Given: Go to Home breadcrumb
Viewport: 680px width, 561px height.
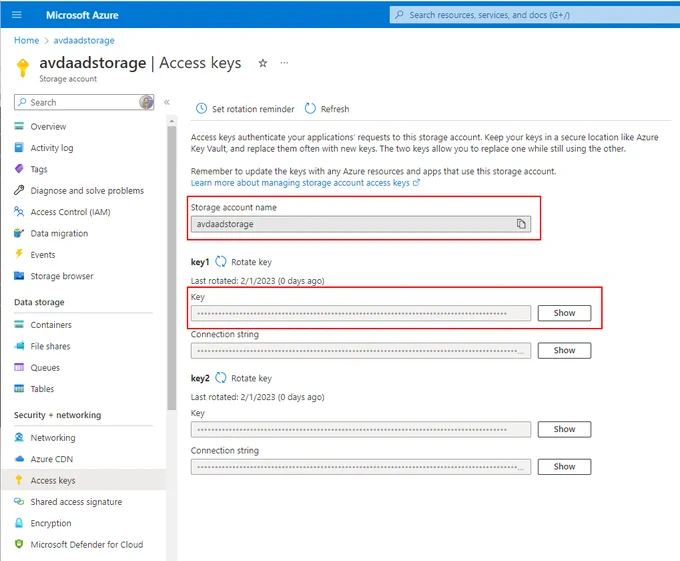Looking at the screenshot, I should pyautogui.click(x=26, y=40).
